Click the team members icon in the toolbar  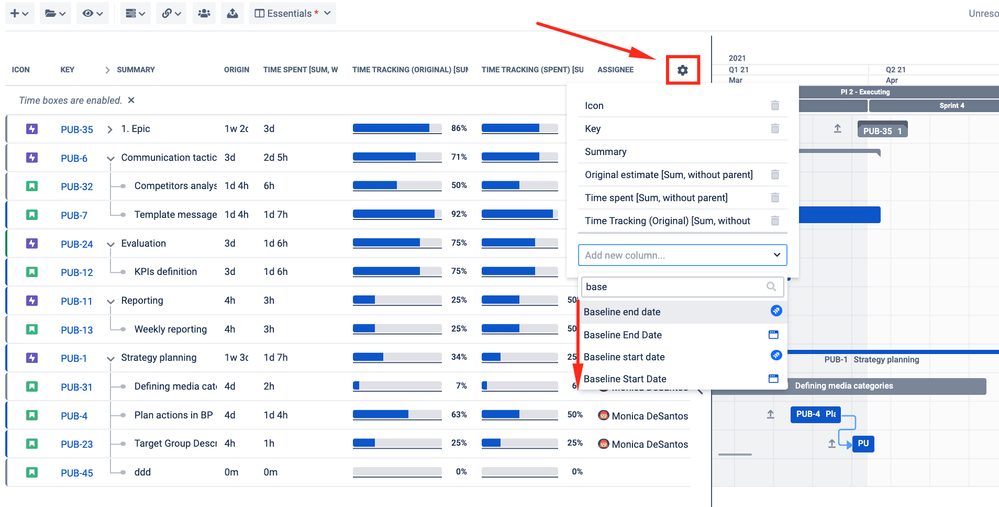click(x=204, y=13)
